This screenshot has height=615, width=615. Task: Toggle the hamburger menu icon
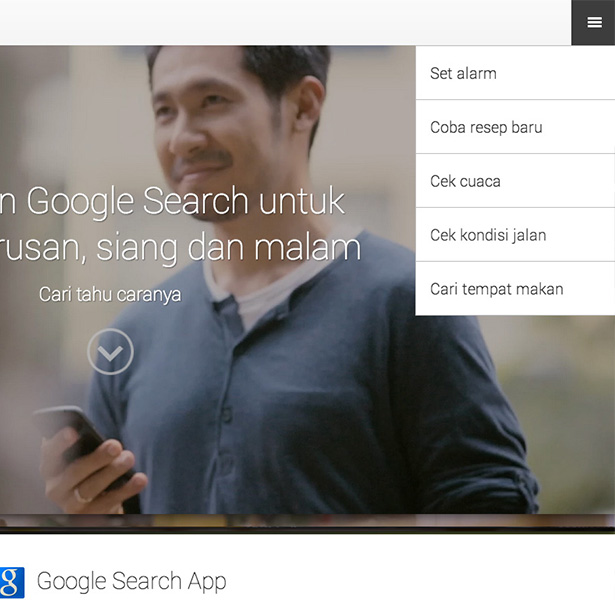tap(594, 22)
